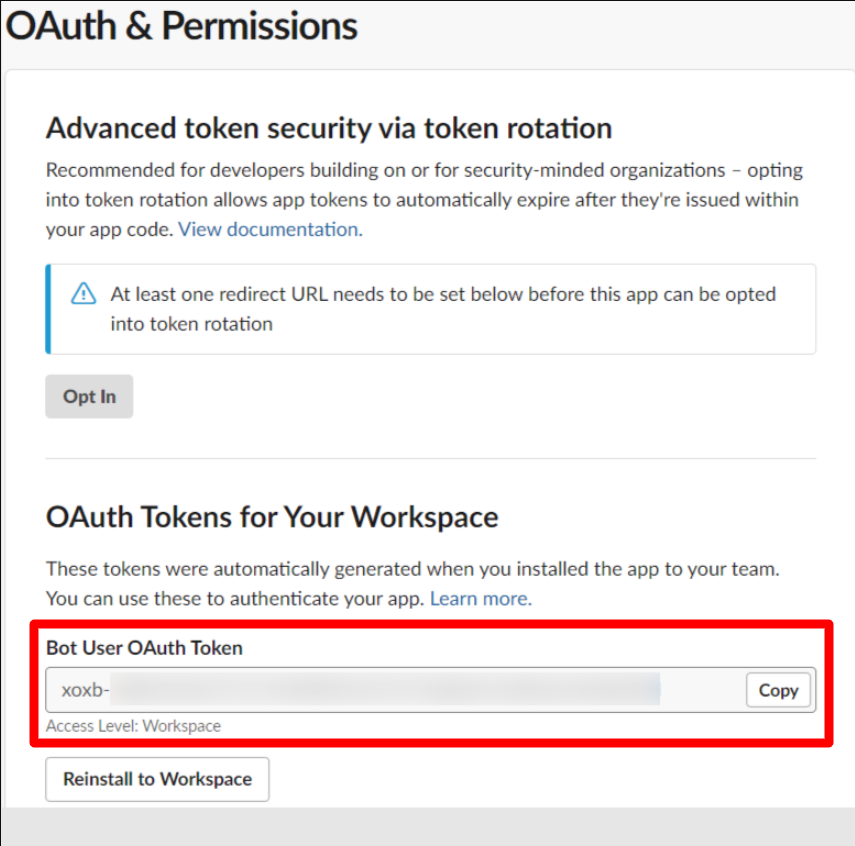Image resolution: width=855 pixels, height=846 pixels.
Task: Click the token rotation description paragraph
Action: (424, 200)
